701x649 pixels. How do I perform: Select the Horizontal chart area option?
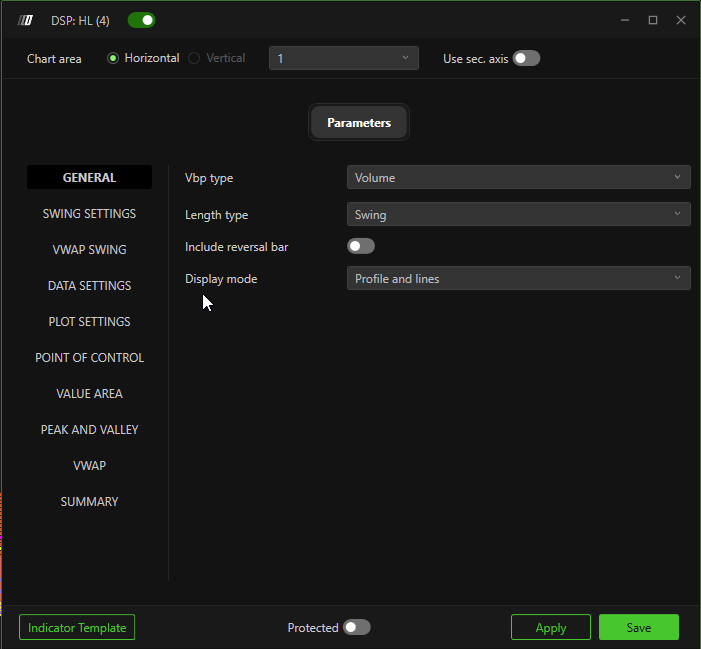(x=113, y=58)
